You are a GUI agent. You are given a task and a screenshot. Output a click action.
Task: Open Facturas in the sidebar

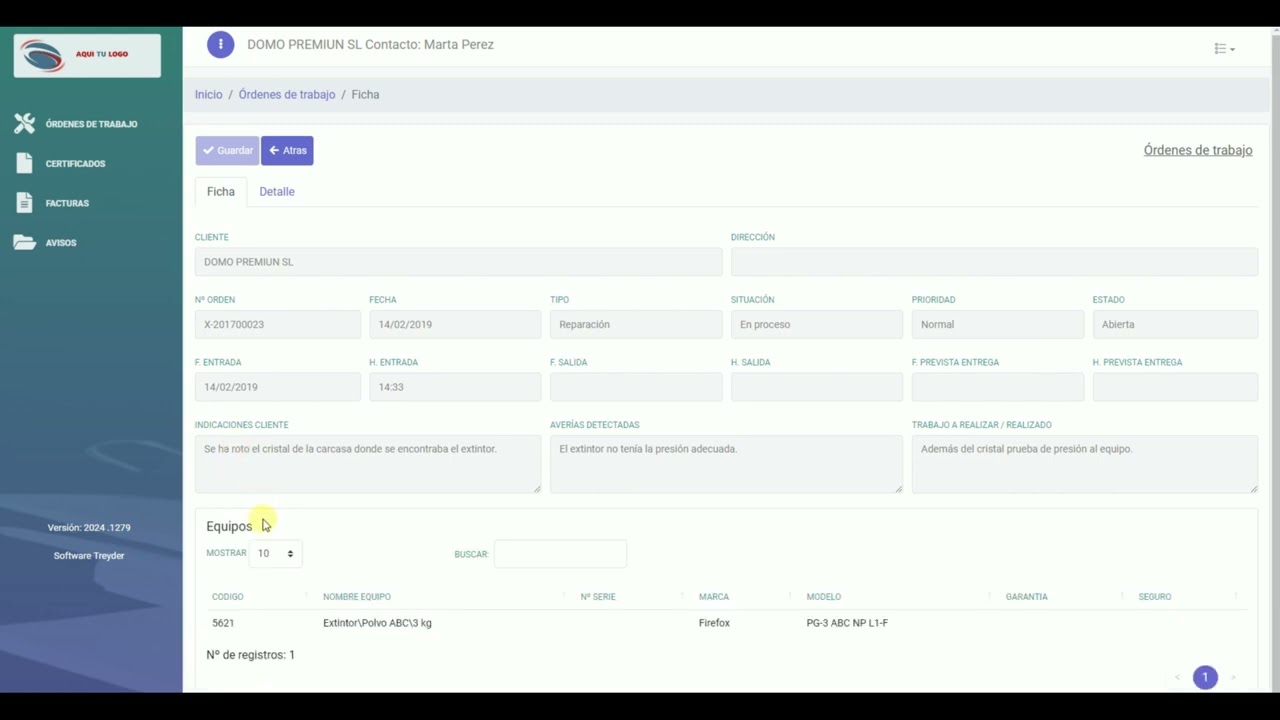pyautogui.click(x=67, y=203)
